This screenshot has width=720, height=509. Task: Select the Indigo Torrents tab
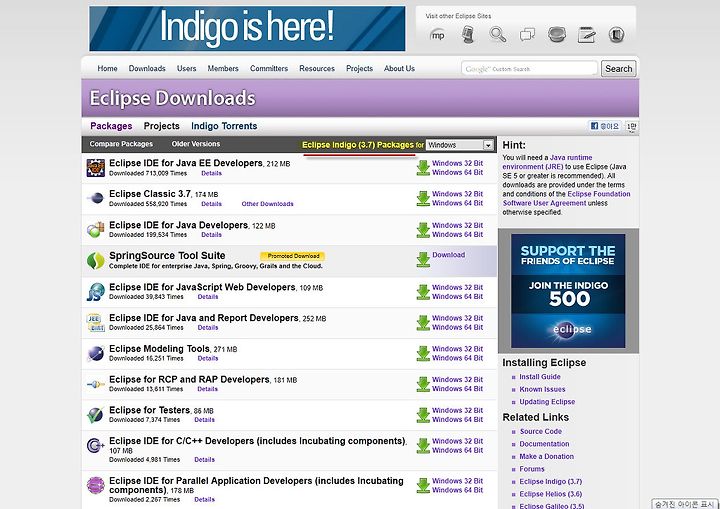224,126
